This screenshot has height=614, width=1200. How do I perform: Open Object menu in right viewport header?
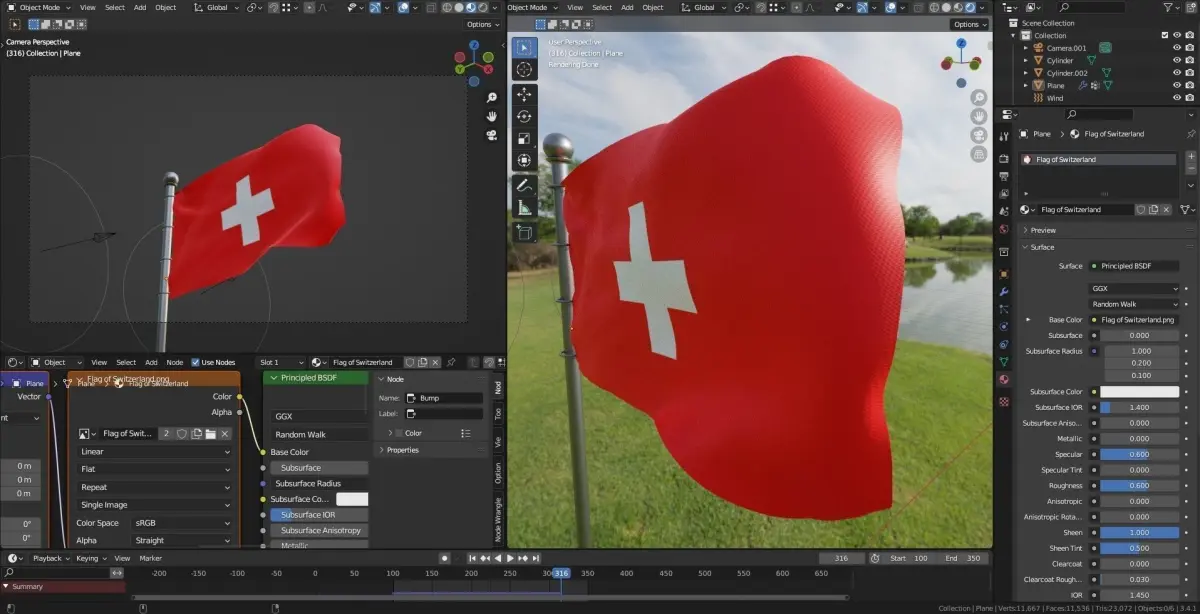pos(653,7)
